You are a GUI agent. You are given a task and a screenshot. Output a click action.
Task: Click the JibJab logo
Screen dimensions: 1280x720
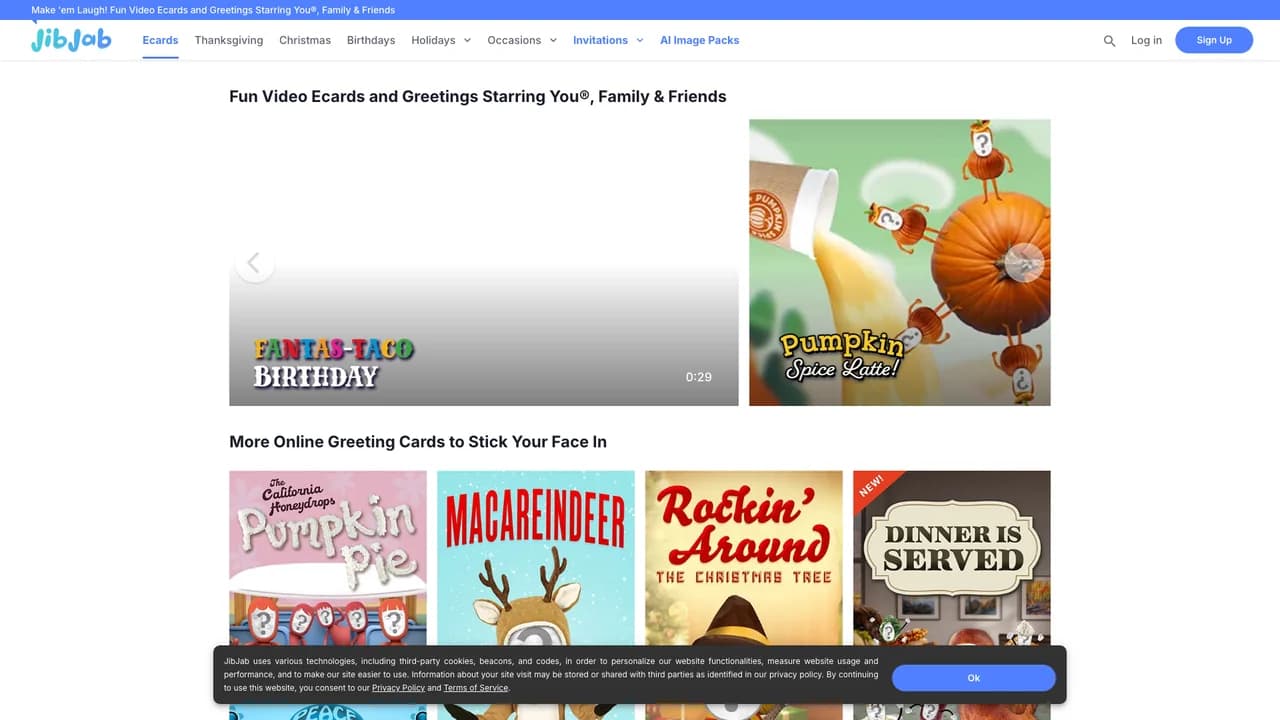point(71,39)
